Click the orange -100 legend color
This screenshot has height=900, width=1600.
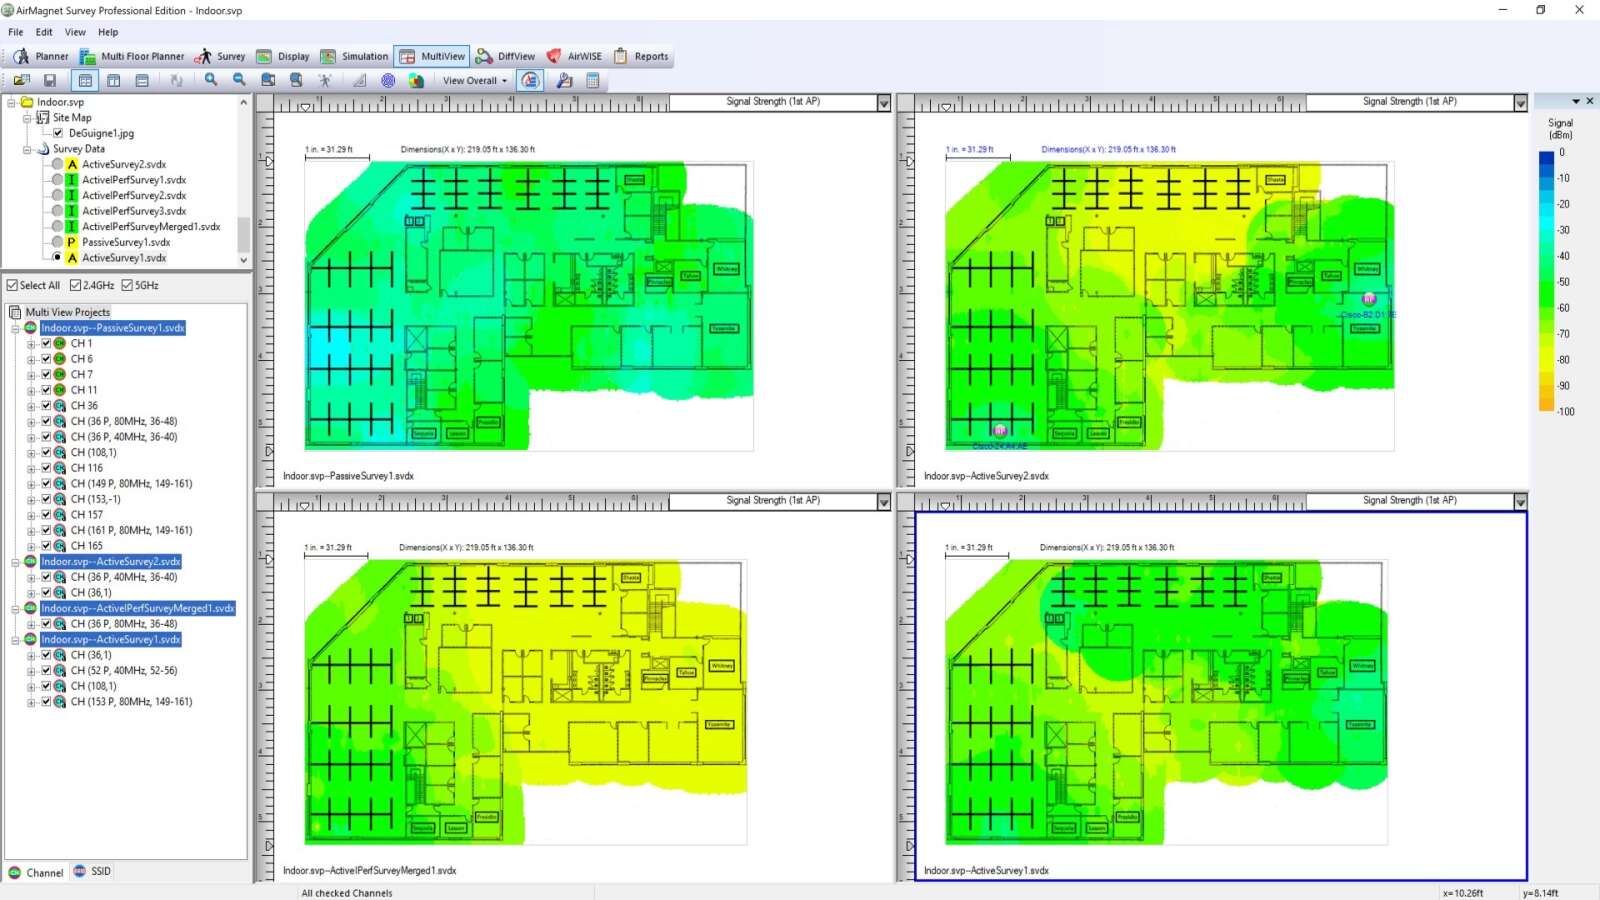pos(1546,406)
